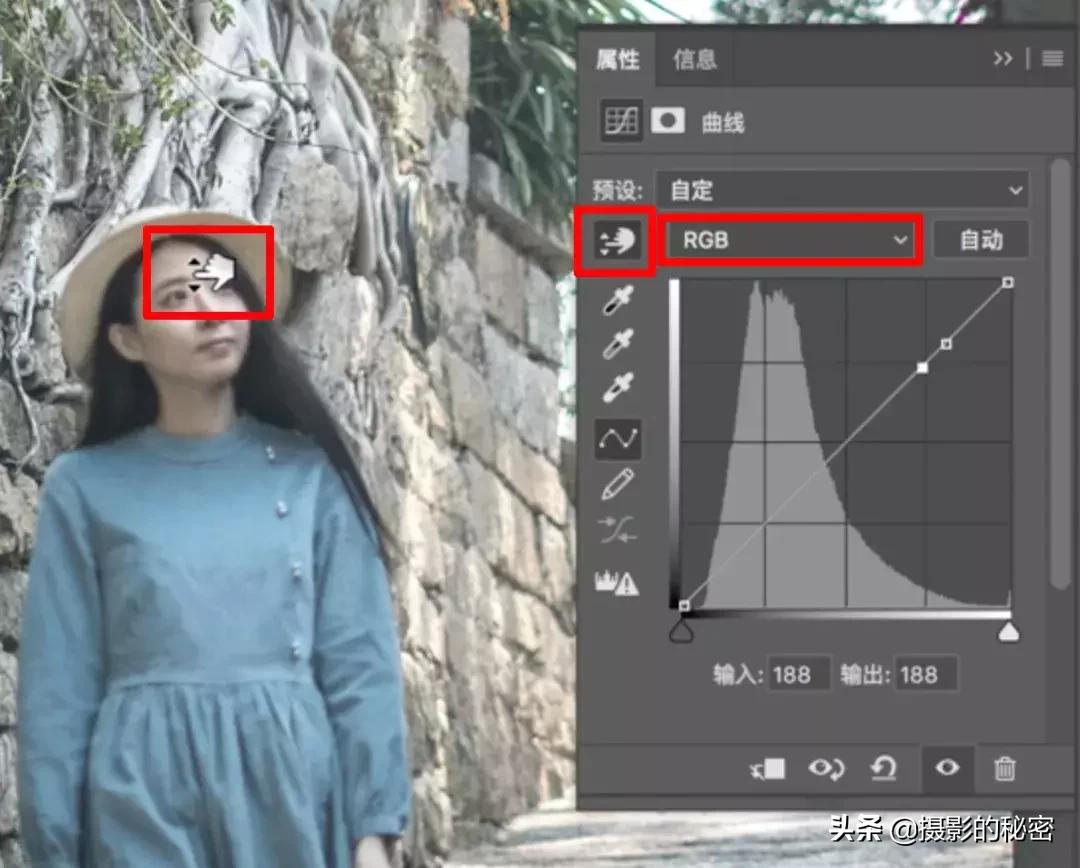Select the layer mask icon

667,121
